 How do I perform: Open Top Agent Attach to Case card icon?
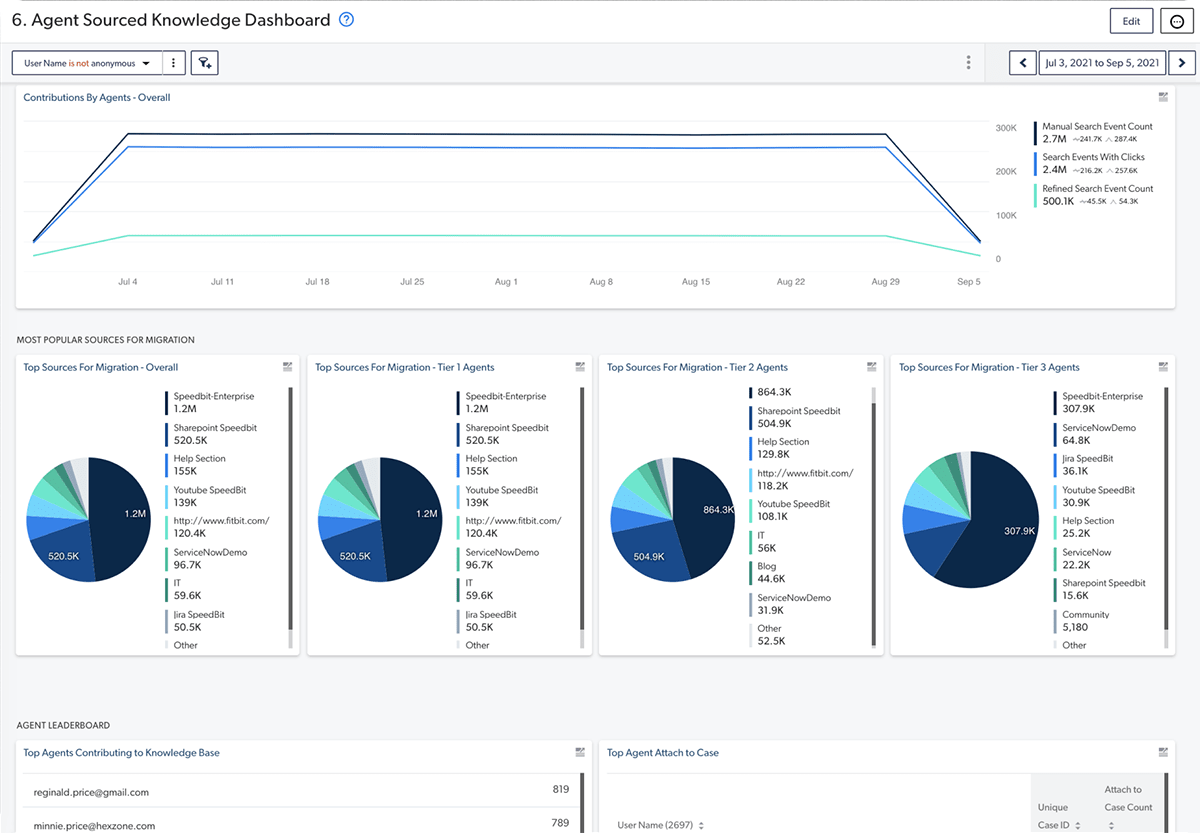pyautogui.click(x=1163, y=752)
